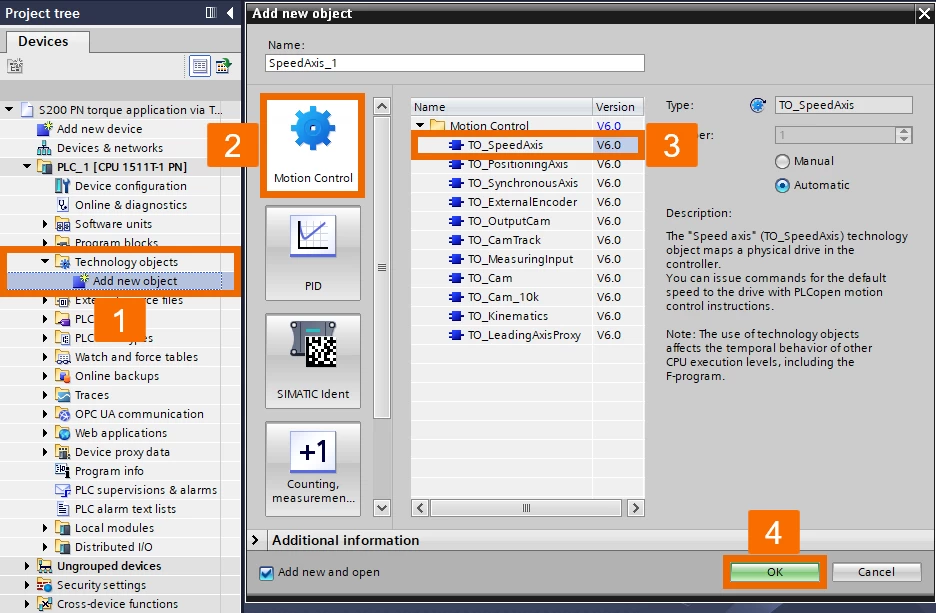Select the Automatic numbering radio button
The image size is (936, 613).
point(782,186)
